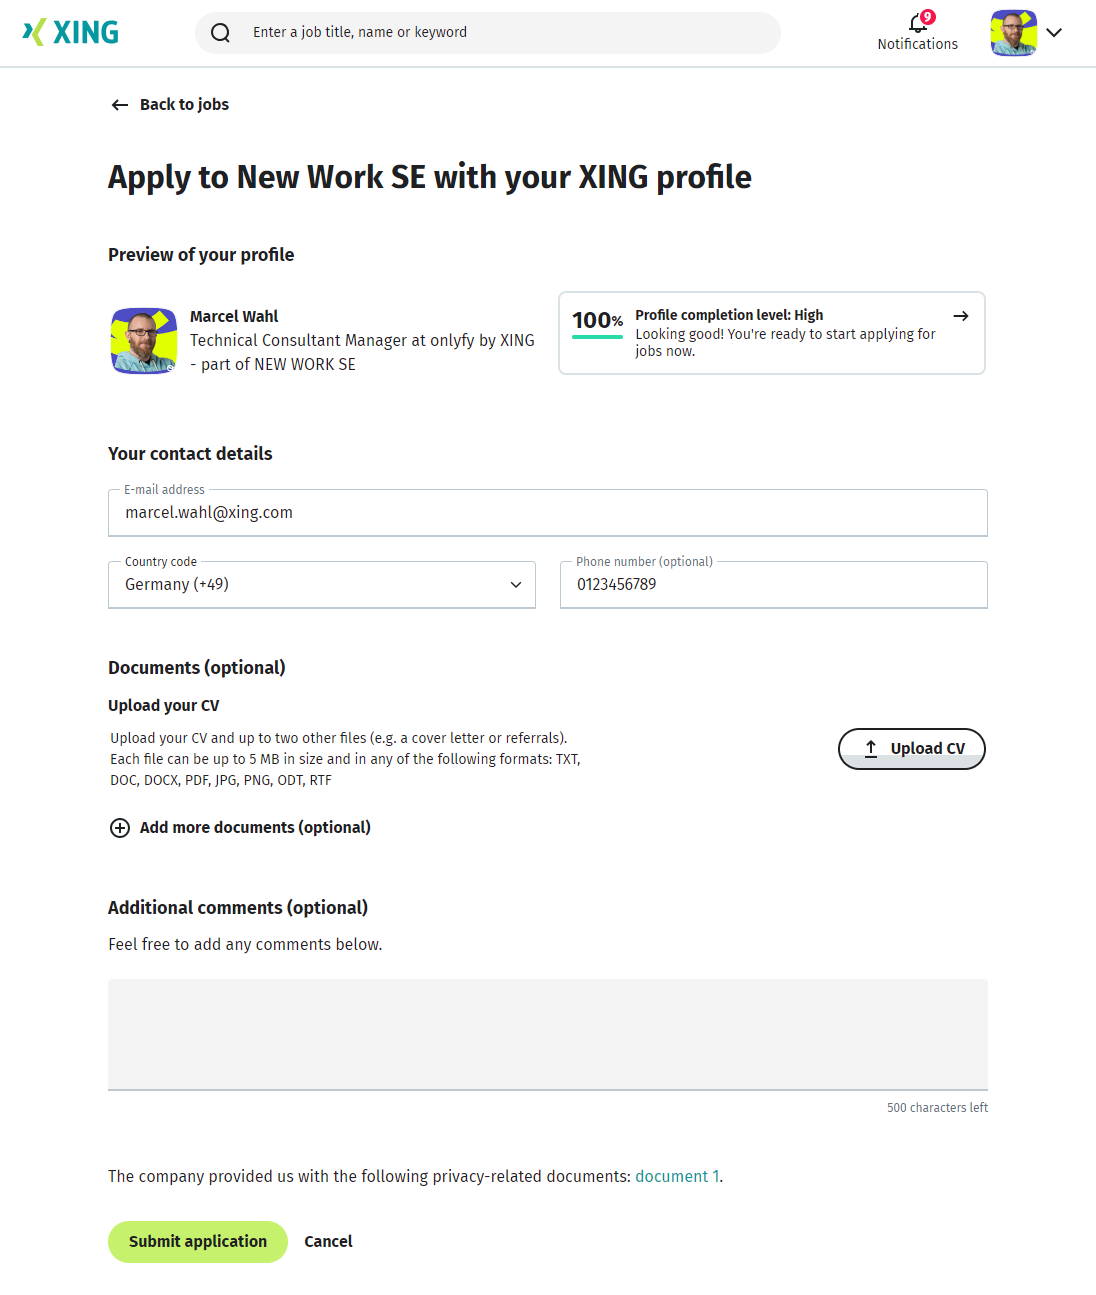Select the Back to jobs link
This screenshot has width=1096, height=1295.
184,104
